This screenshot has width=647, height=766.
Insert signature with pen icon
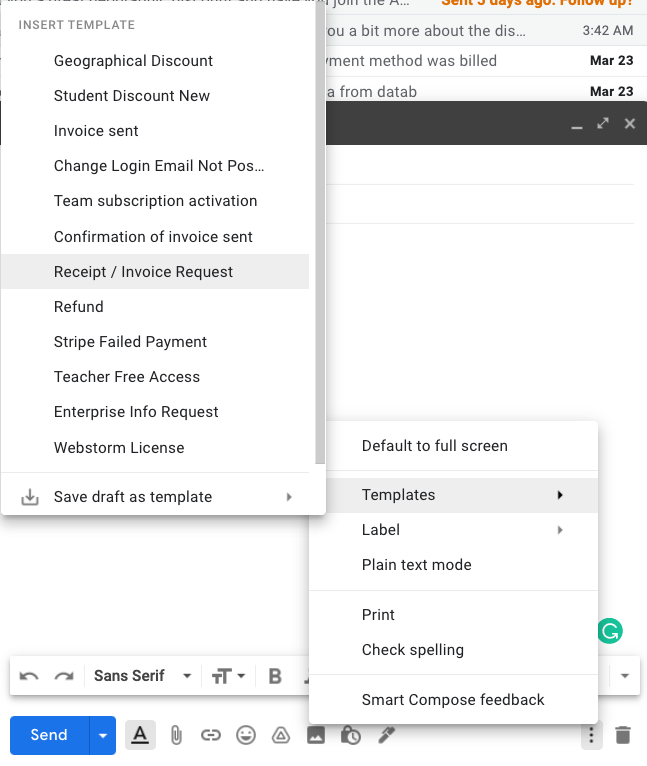point(386,735)
